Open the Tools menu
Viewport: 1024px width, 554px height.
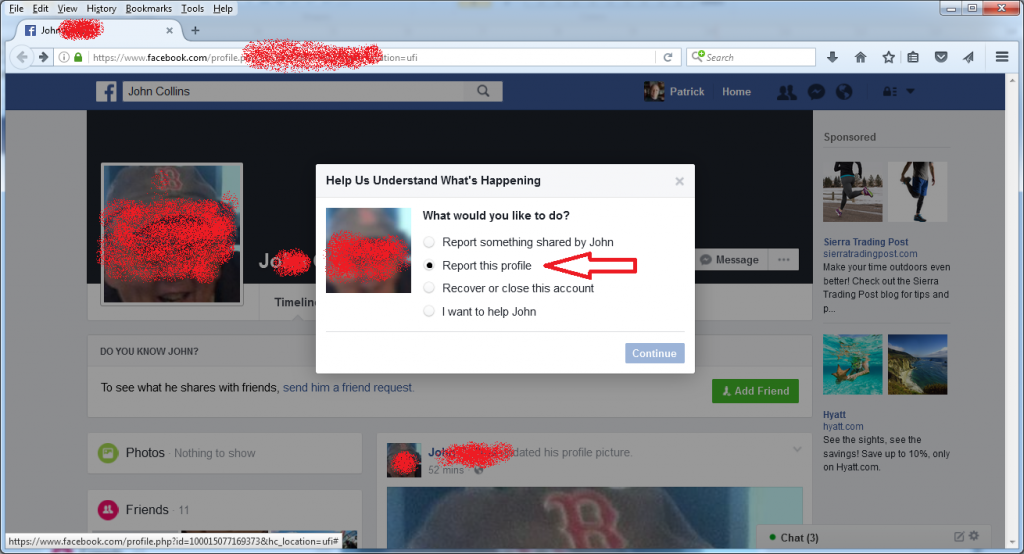coord(193,8)
